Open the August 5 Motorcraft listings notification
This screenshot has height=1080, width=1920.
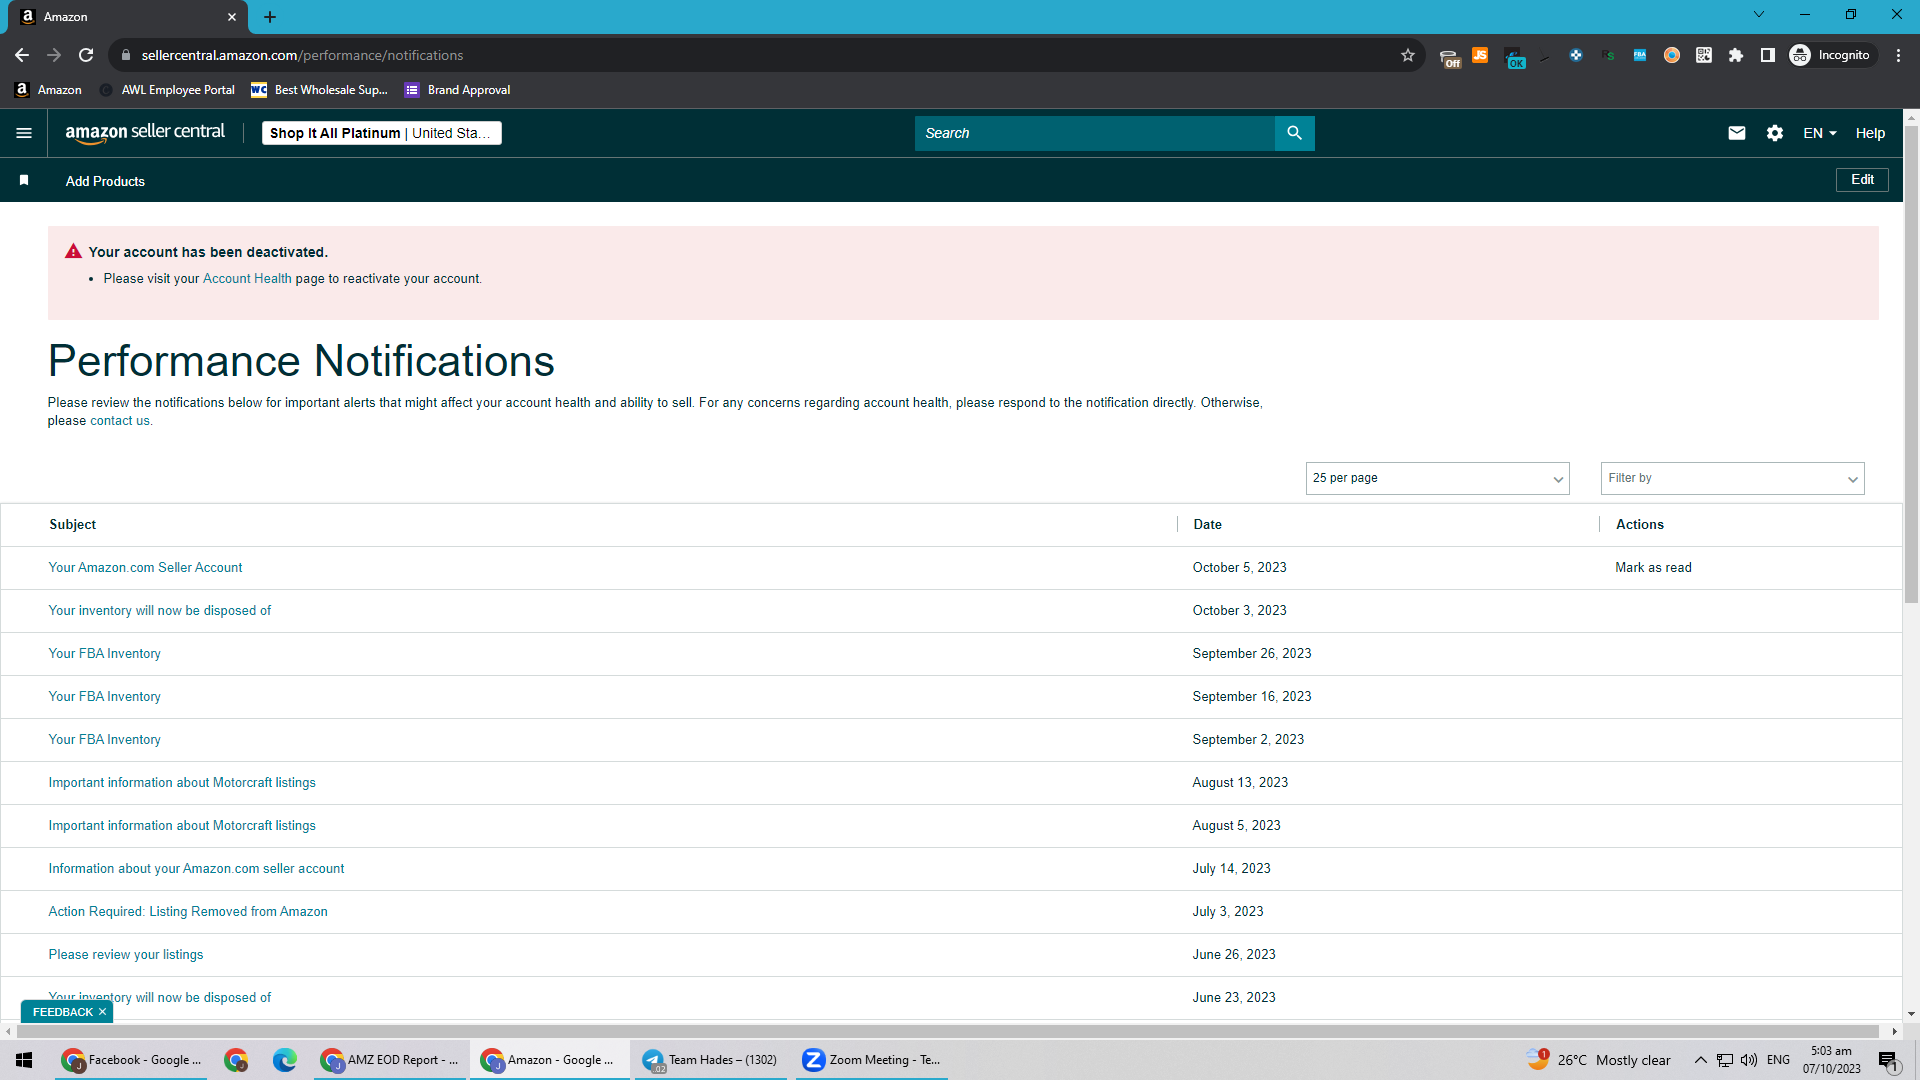182,825
